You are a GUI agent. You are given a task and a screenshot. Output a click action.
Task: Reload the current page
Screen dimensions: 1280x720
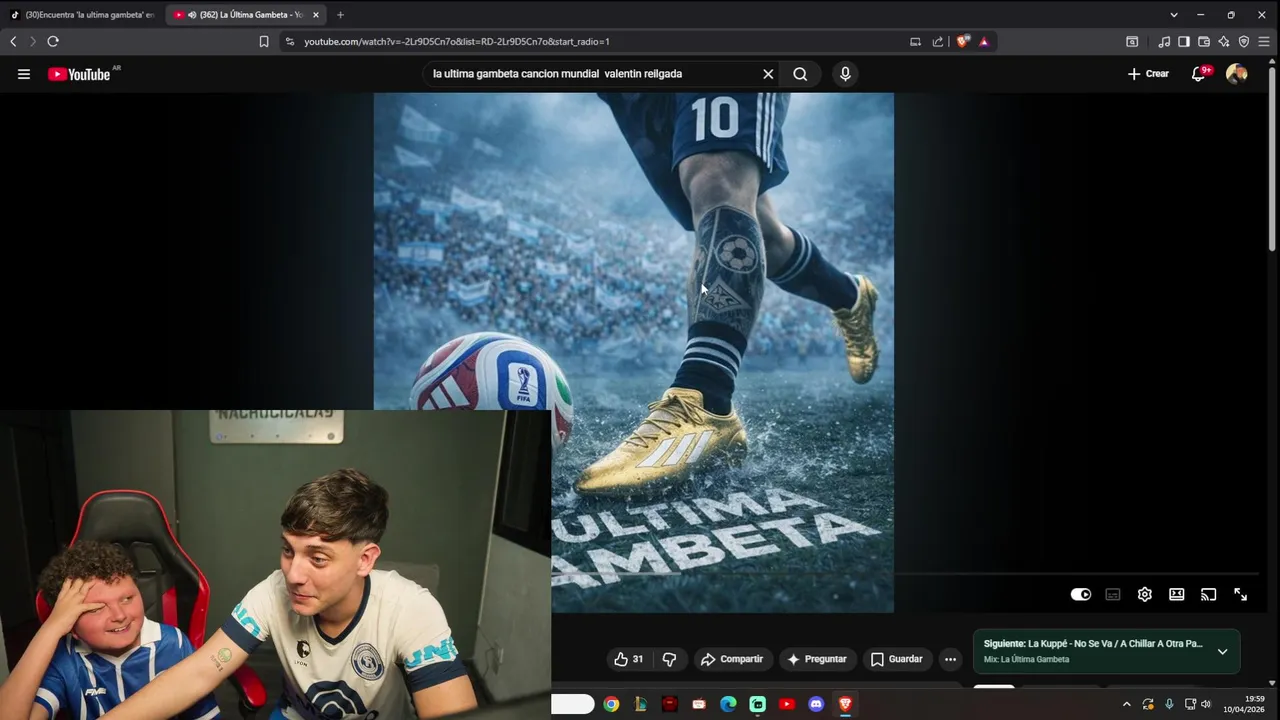pos(53,42)
